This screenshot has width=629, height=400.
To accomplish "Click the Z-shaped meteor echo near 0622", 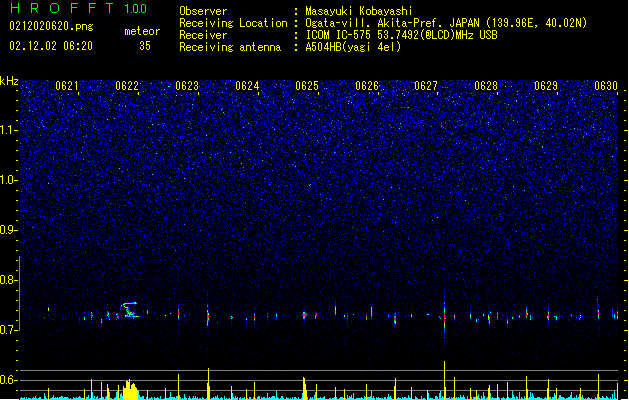I will click(x=130, y=310).
